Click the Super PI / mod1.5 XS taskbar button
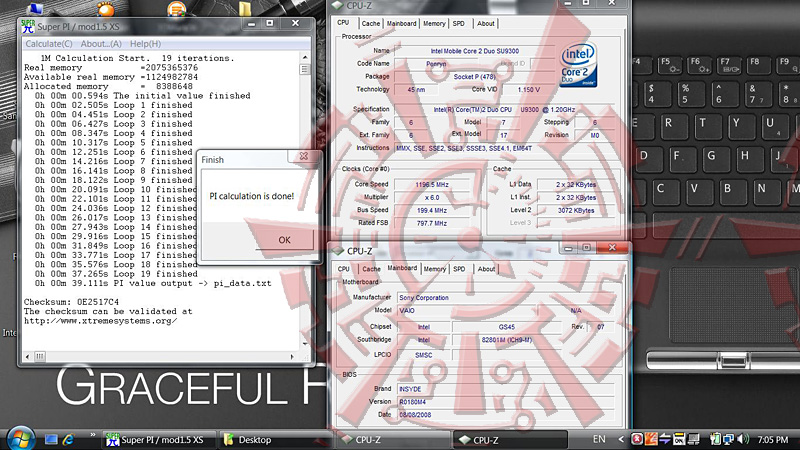 tap(158, 440)
